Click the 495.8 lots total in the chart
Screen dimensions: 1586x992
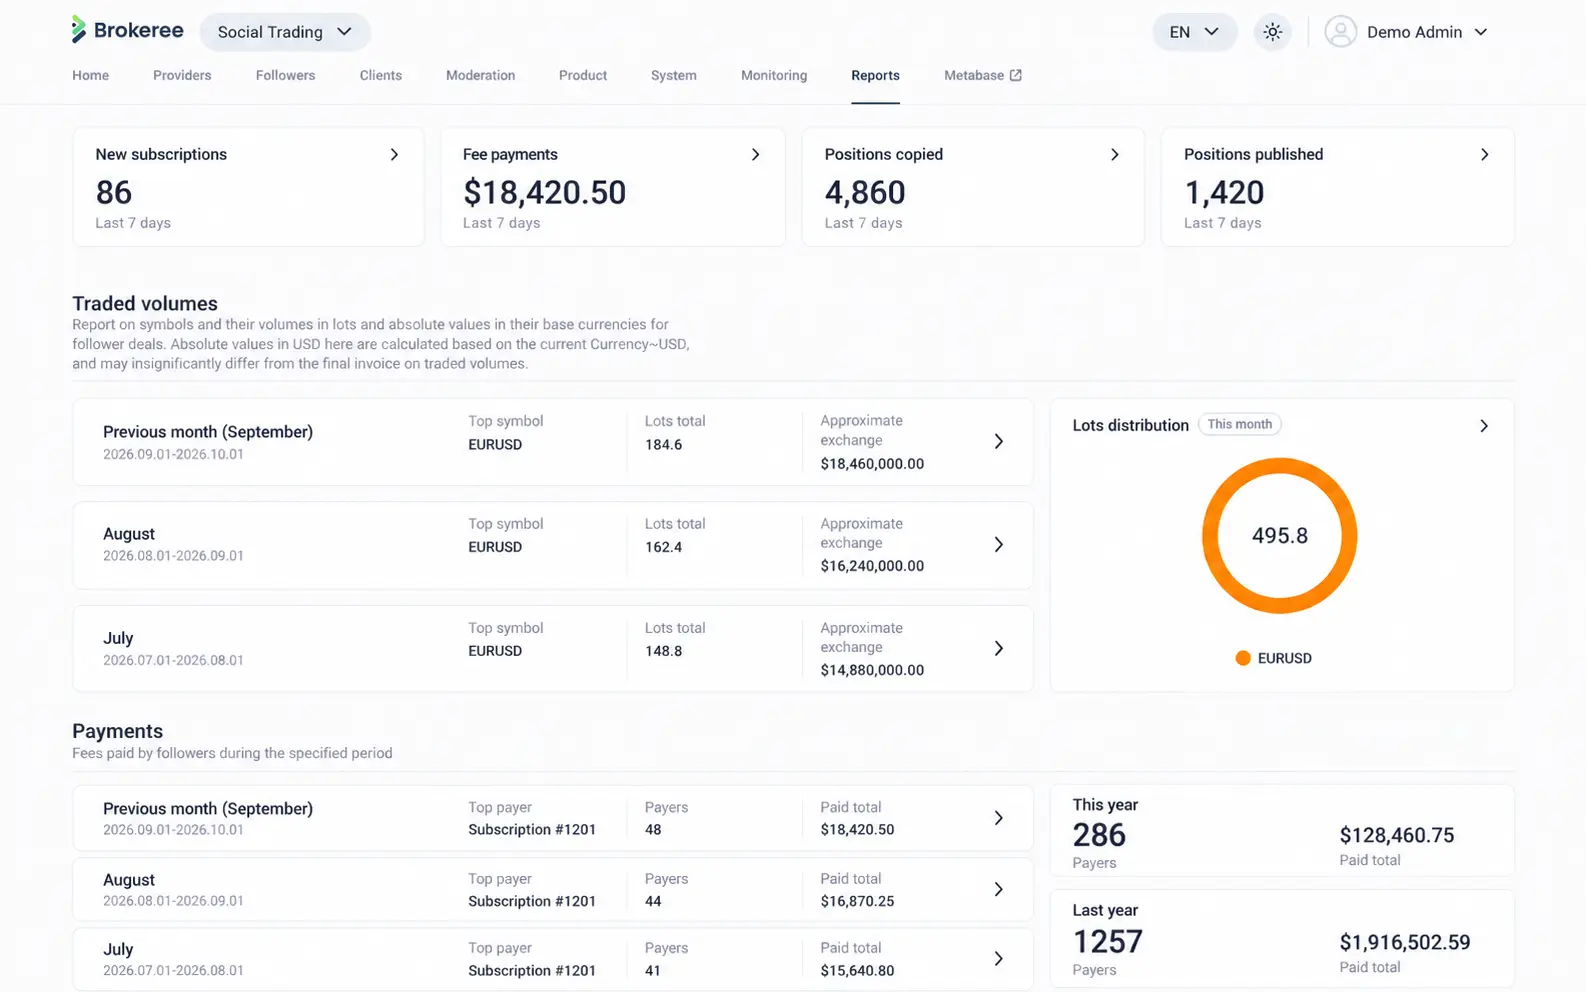[x=1280, y=535]
